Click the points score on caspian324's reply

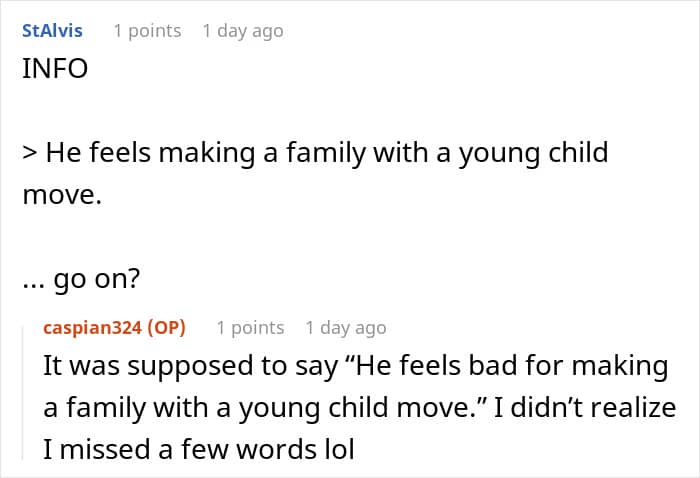[250, 328]
